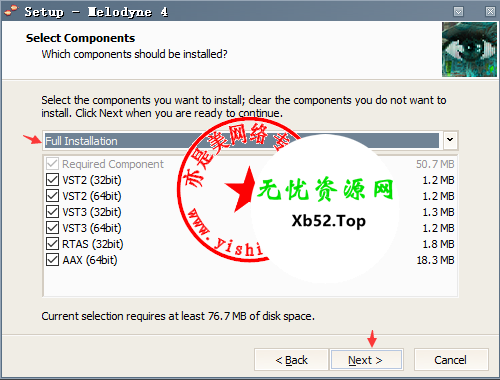The height and width of the screenshot is (380, 500).
Task: Cancel the Melodyne 4 setup
Action: coord(451,360)
